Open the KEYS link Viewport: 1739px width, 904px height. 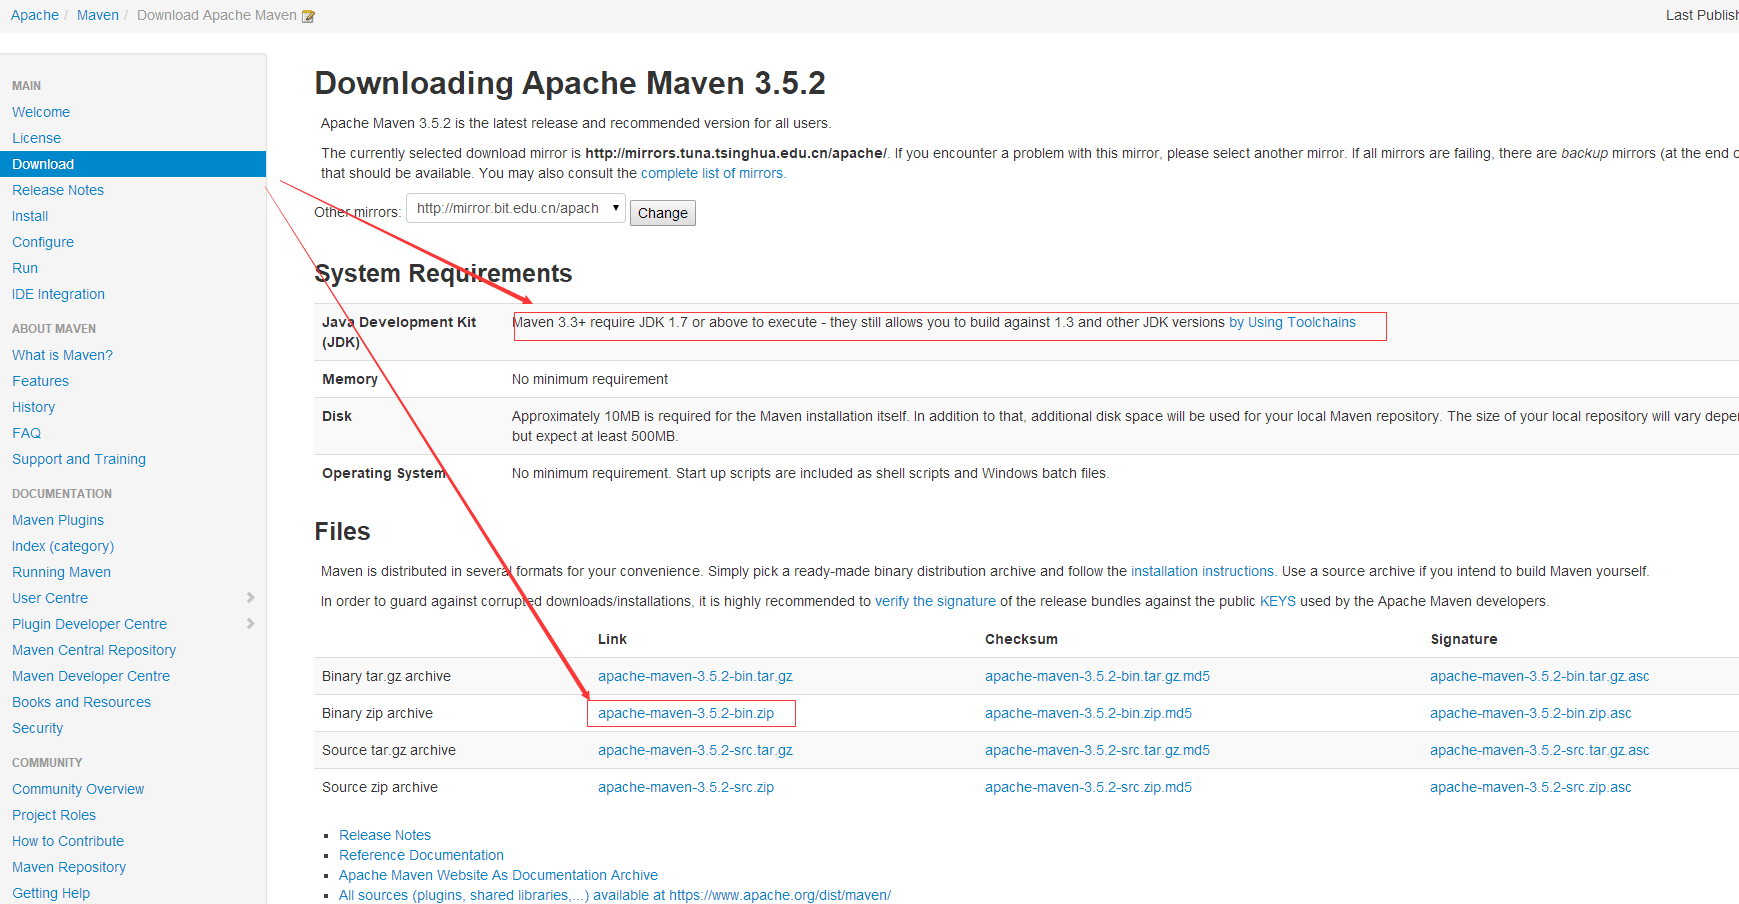tap(1277, 601)
